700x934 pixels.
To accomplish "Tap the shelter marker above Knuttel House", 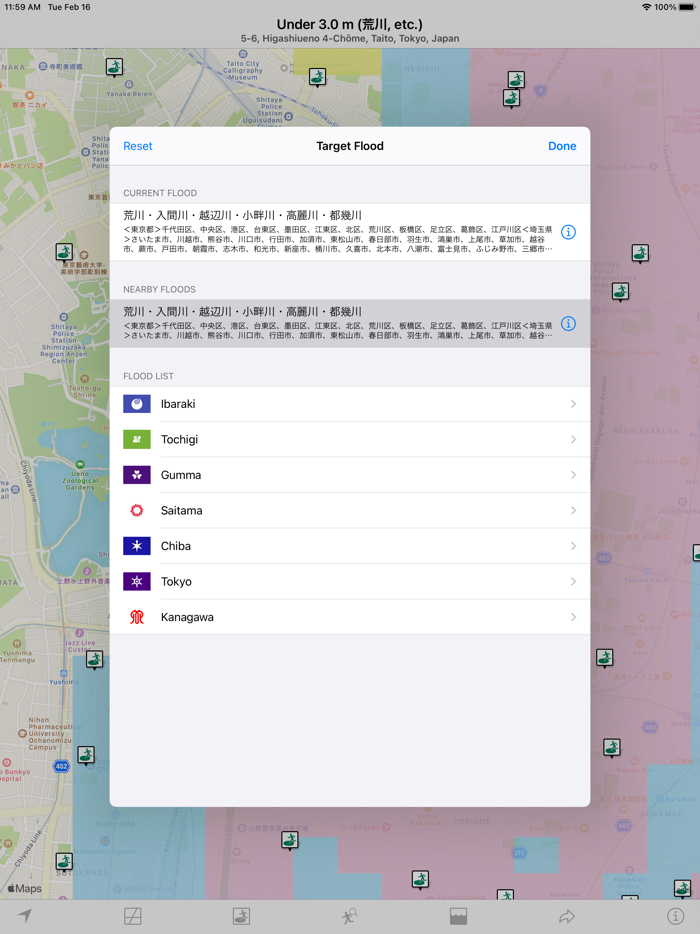I will [x=620, y=292].
